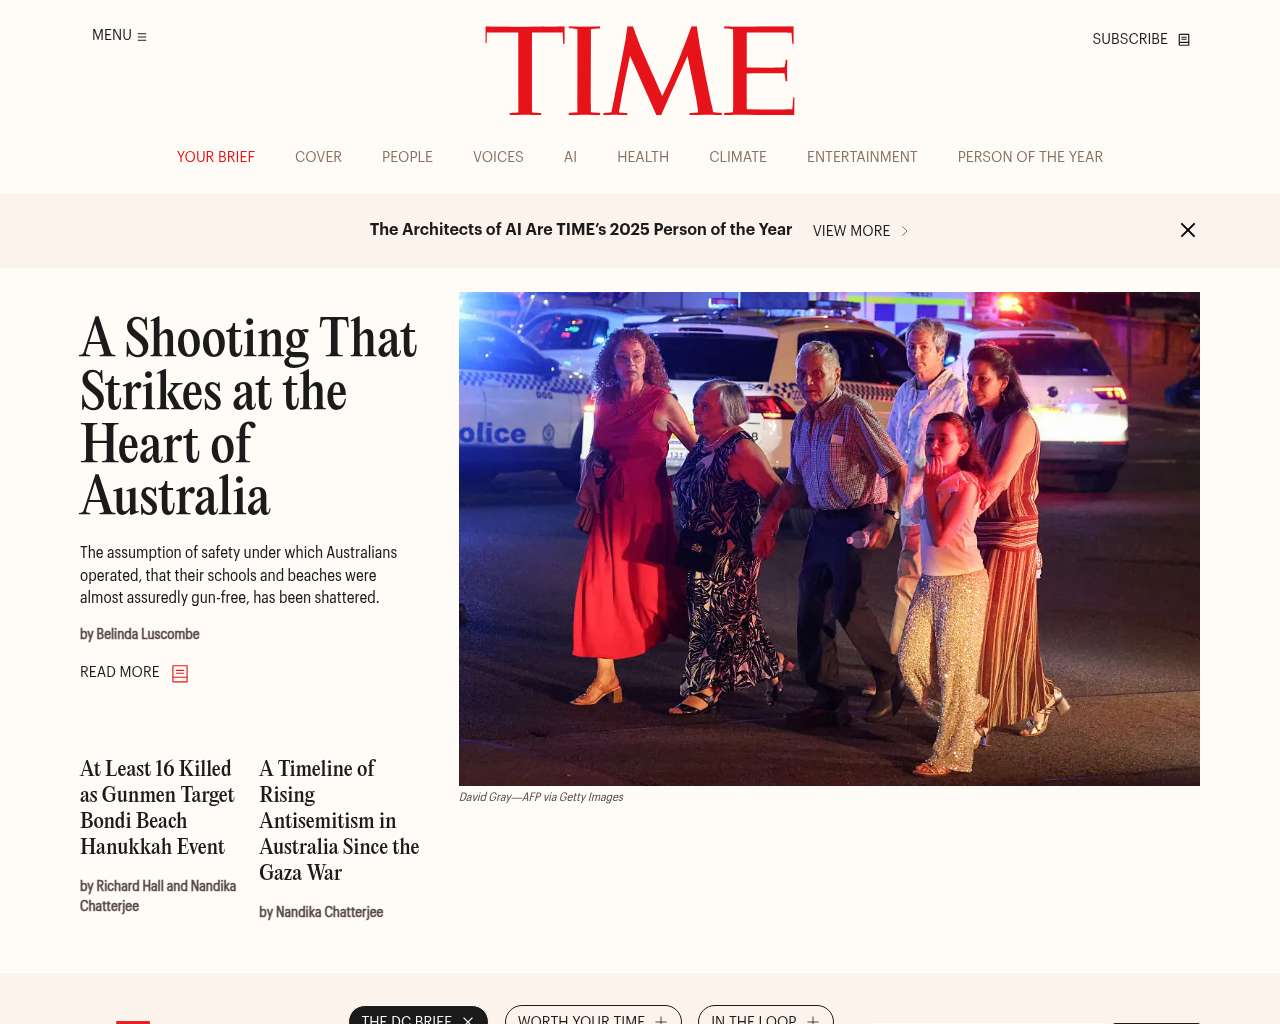
Task: Click the Richard Hall and Nandika Chatterjee byline
Action: pyautogui.click(x=158, y=896)
